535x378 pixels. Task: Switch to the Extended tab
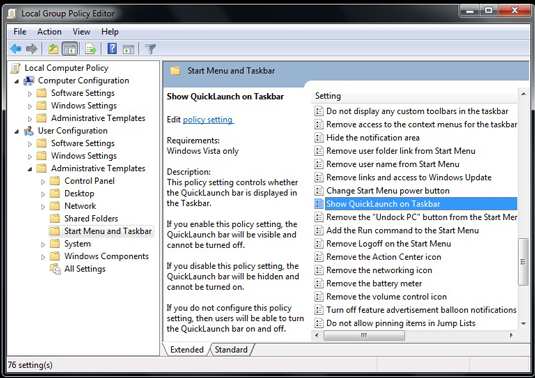[x=187, y=350]
